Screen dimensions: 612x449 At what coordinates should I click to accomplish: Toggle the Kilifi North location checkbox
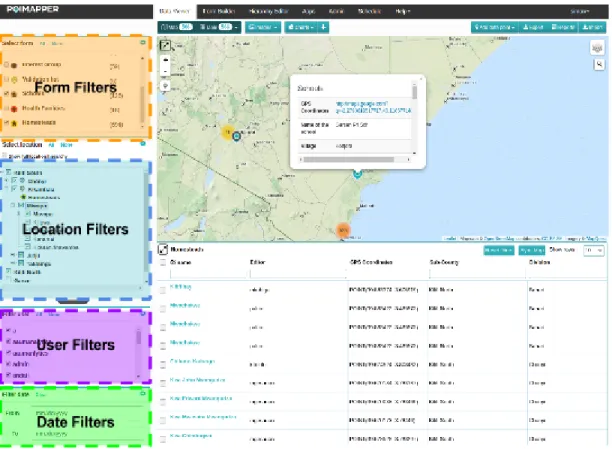[9, 271]
